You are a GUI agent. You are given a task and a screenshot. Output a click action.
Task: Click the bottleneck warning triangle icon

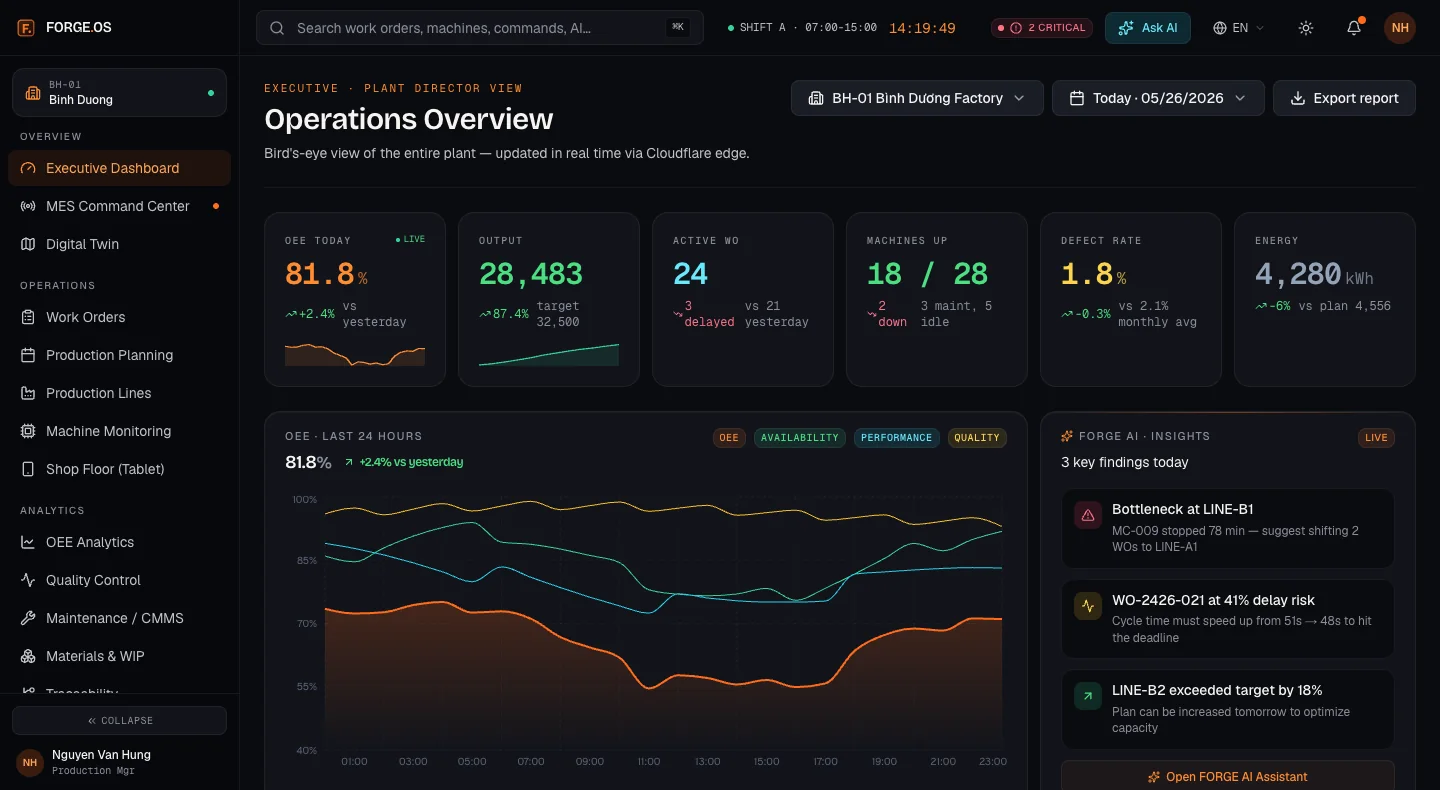[1088, 516]
